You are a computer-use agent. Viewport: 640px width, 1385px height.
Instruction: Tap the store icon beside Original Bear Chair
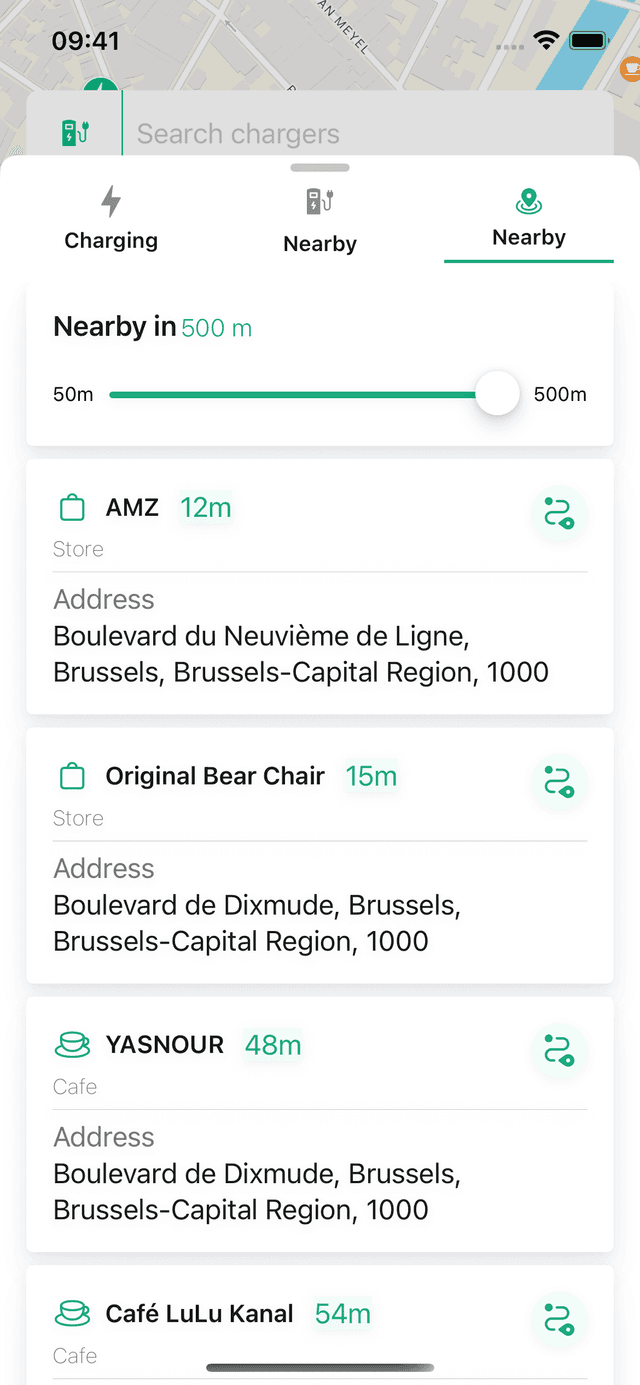(x=72, y=777)
